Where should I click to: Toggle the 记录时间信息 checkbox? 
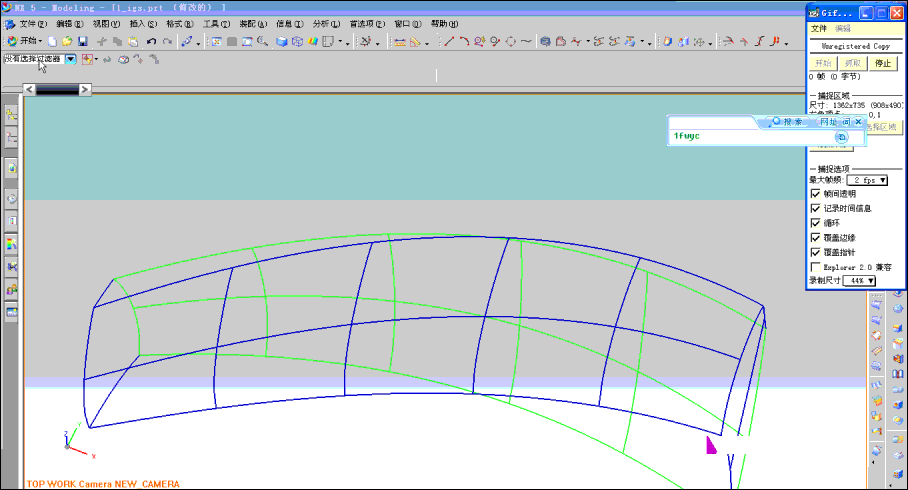click(815, 208)
